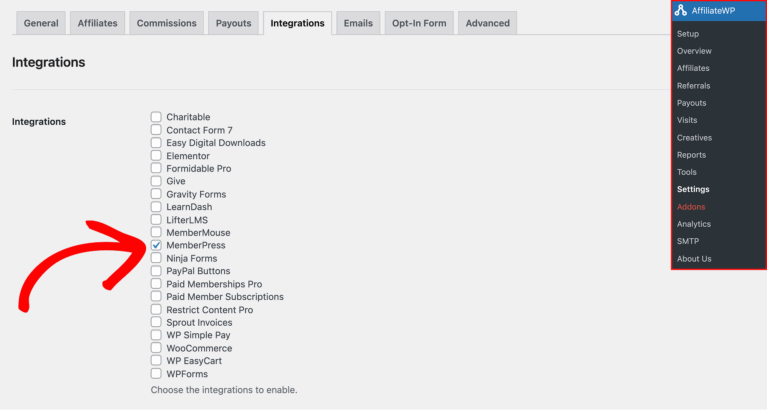The image size is (767, 410).
Task: Open the Reports sidebar menu item
Action: [691, 155]
